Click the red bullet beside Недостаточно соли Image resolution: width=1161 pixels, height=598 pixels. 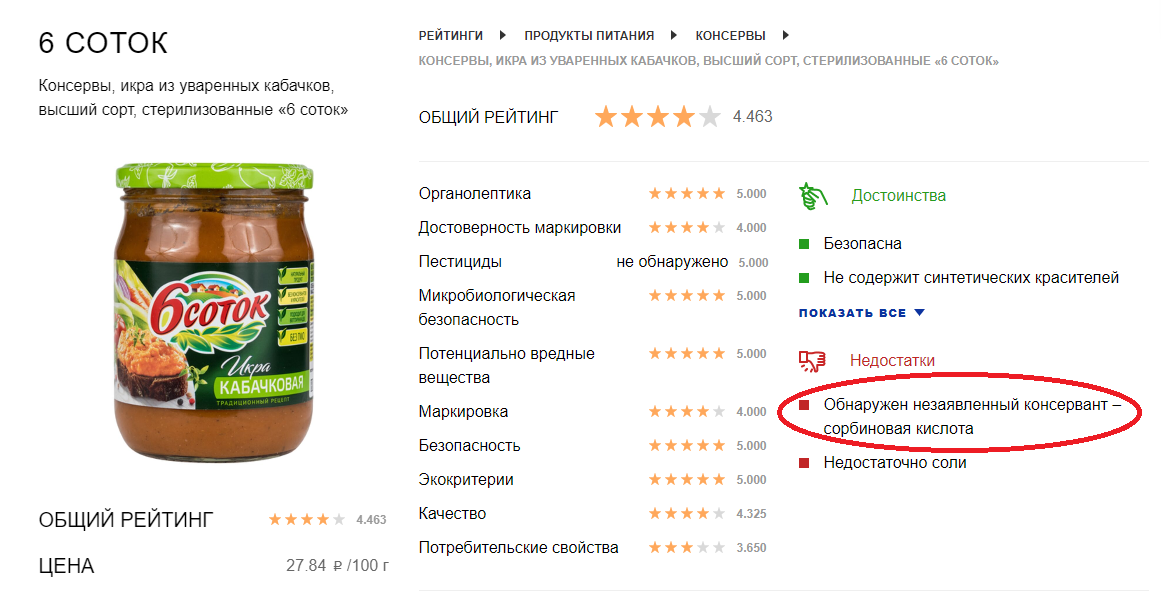(804, 463)
